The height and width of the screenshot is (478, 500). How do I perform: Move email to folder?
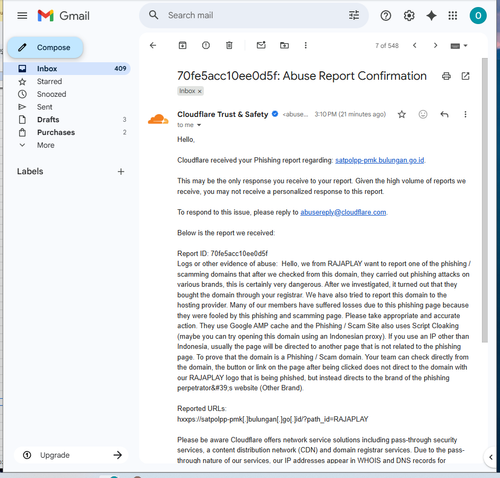284,45
